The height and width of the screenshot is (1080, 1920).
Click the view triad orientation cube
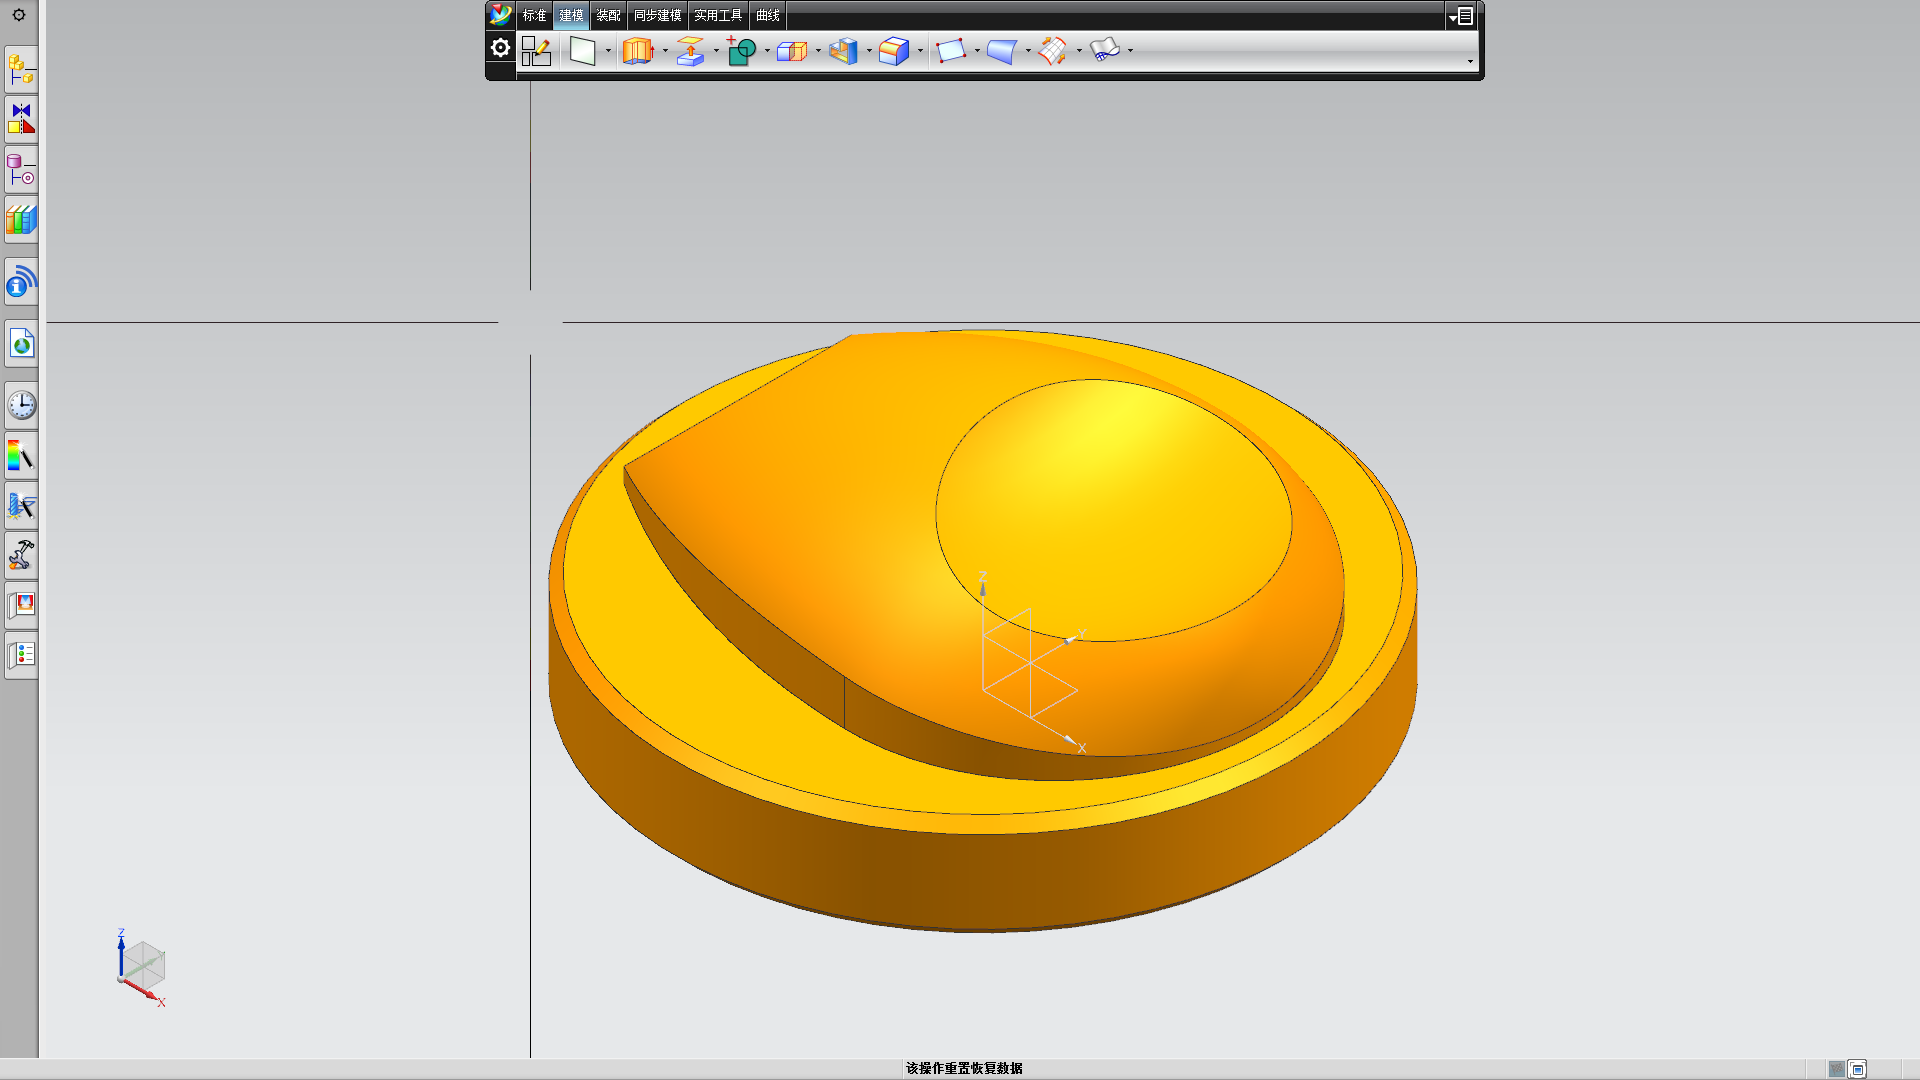[x=143, y=966]
